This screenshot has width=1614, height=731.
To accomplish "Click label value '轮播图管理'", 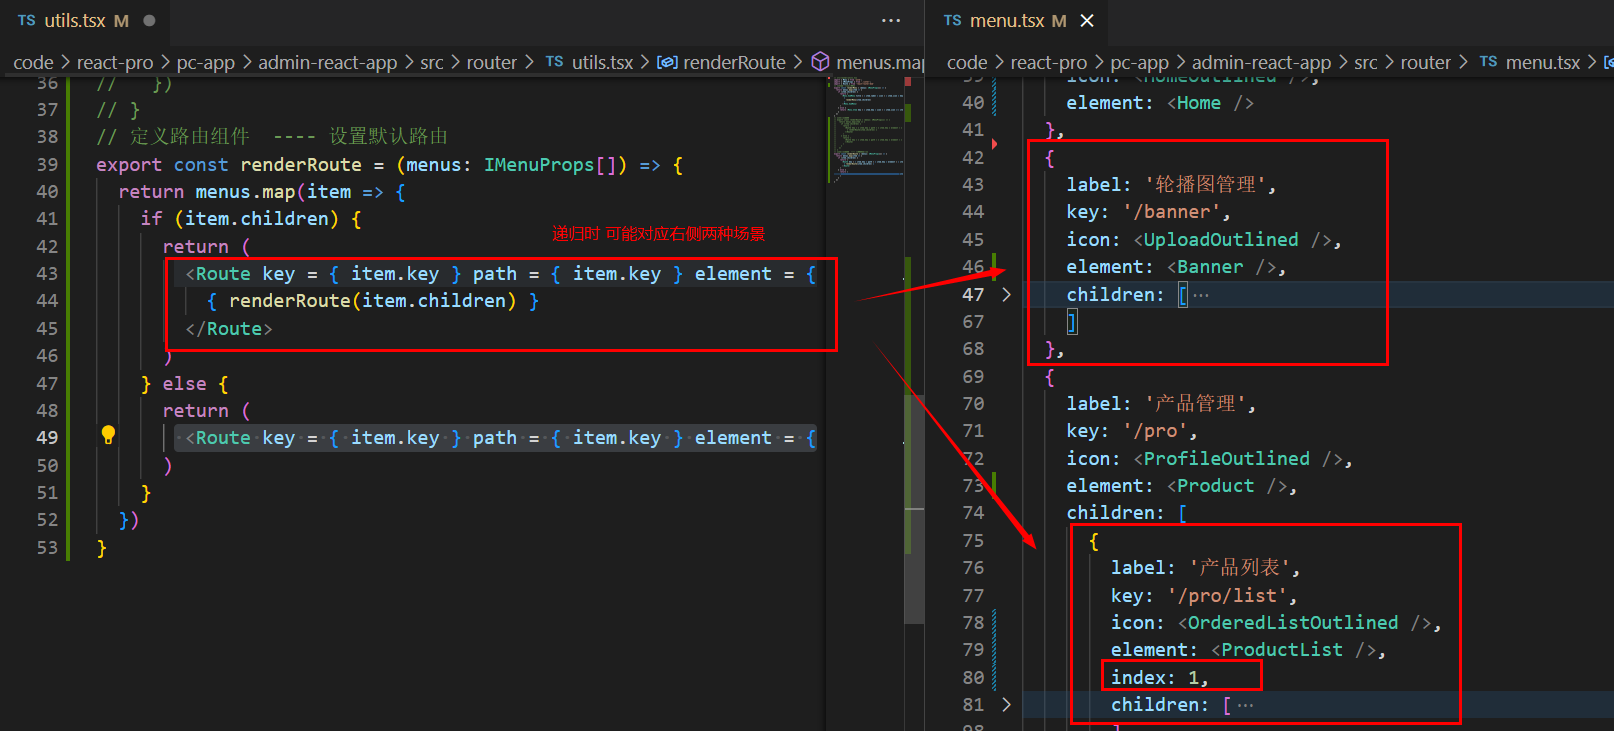I will coord(1205,184).
